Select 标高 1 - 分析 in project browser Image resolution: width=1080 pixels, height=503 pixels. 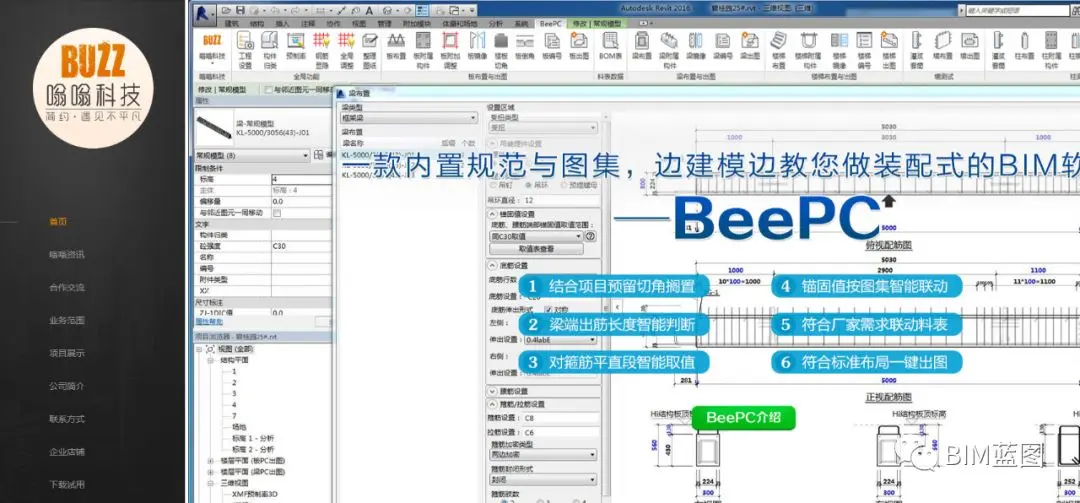(252, 438)
